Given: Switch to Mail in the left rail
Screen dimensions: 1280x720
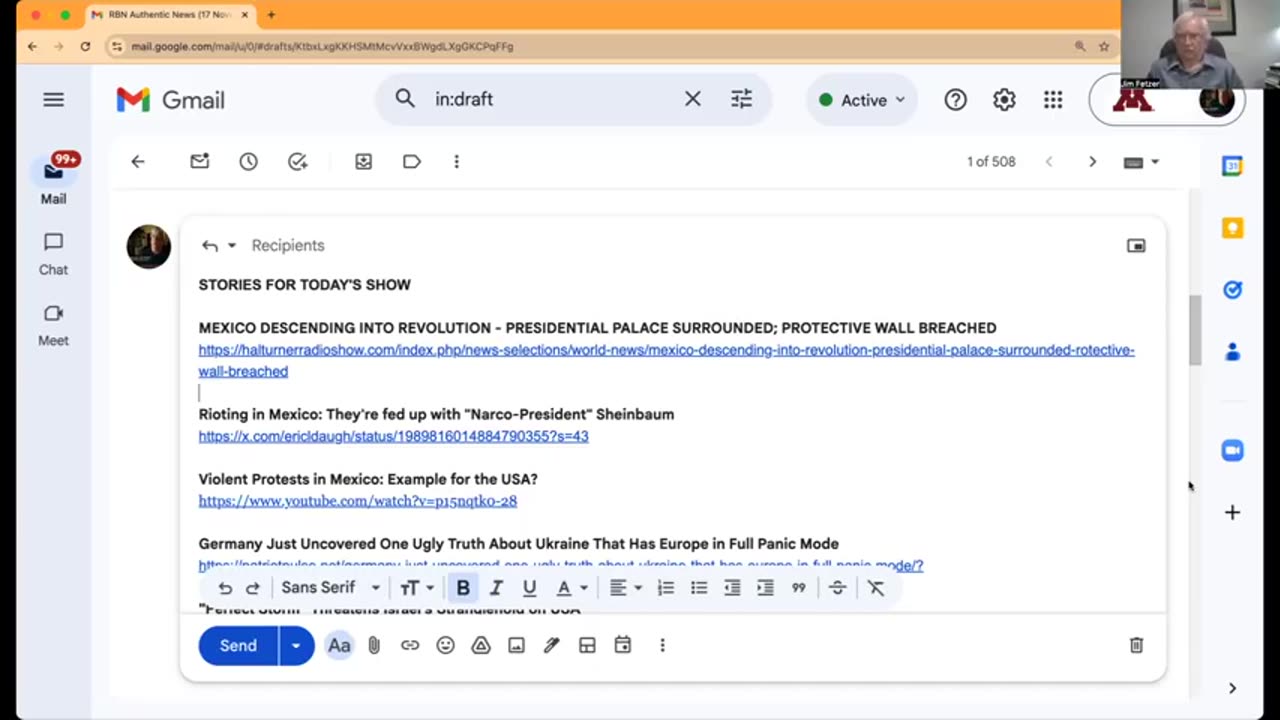Looking at the screenshot, I should click(x=53, y=181).
